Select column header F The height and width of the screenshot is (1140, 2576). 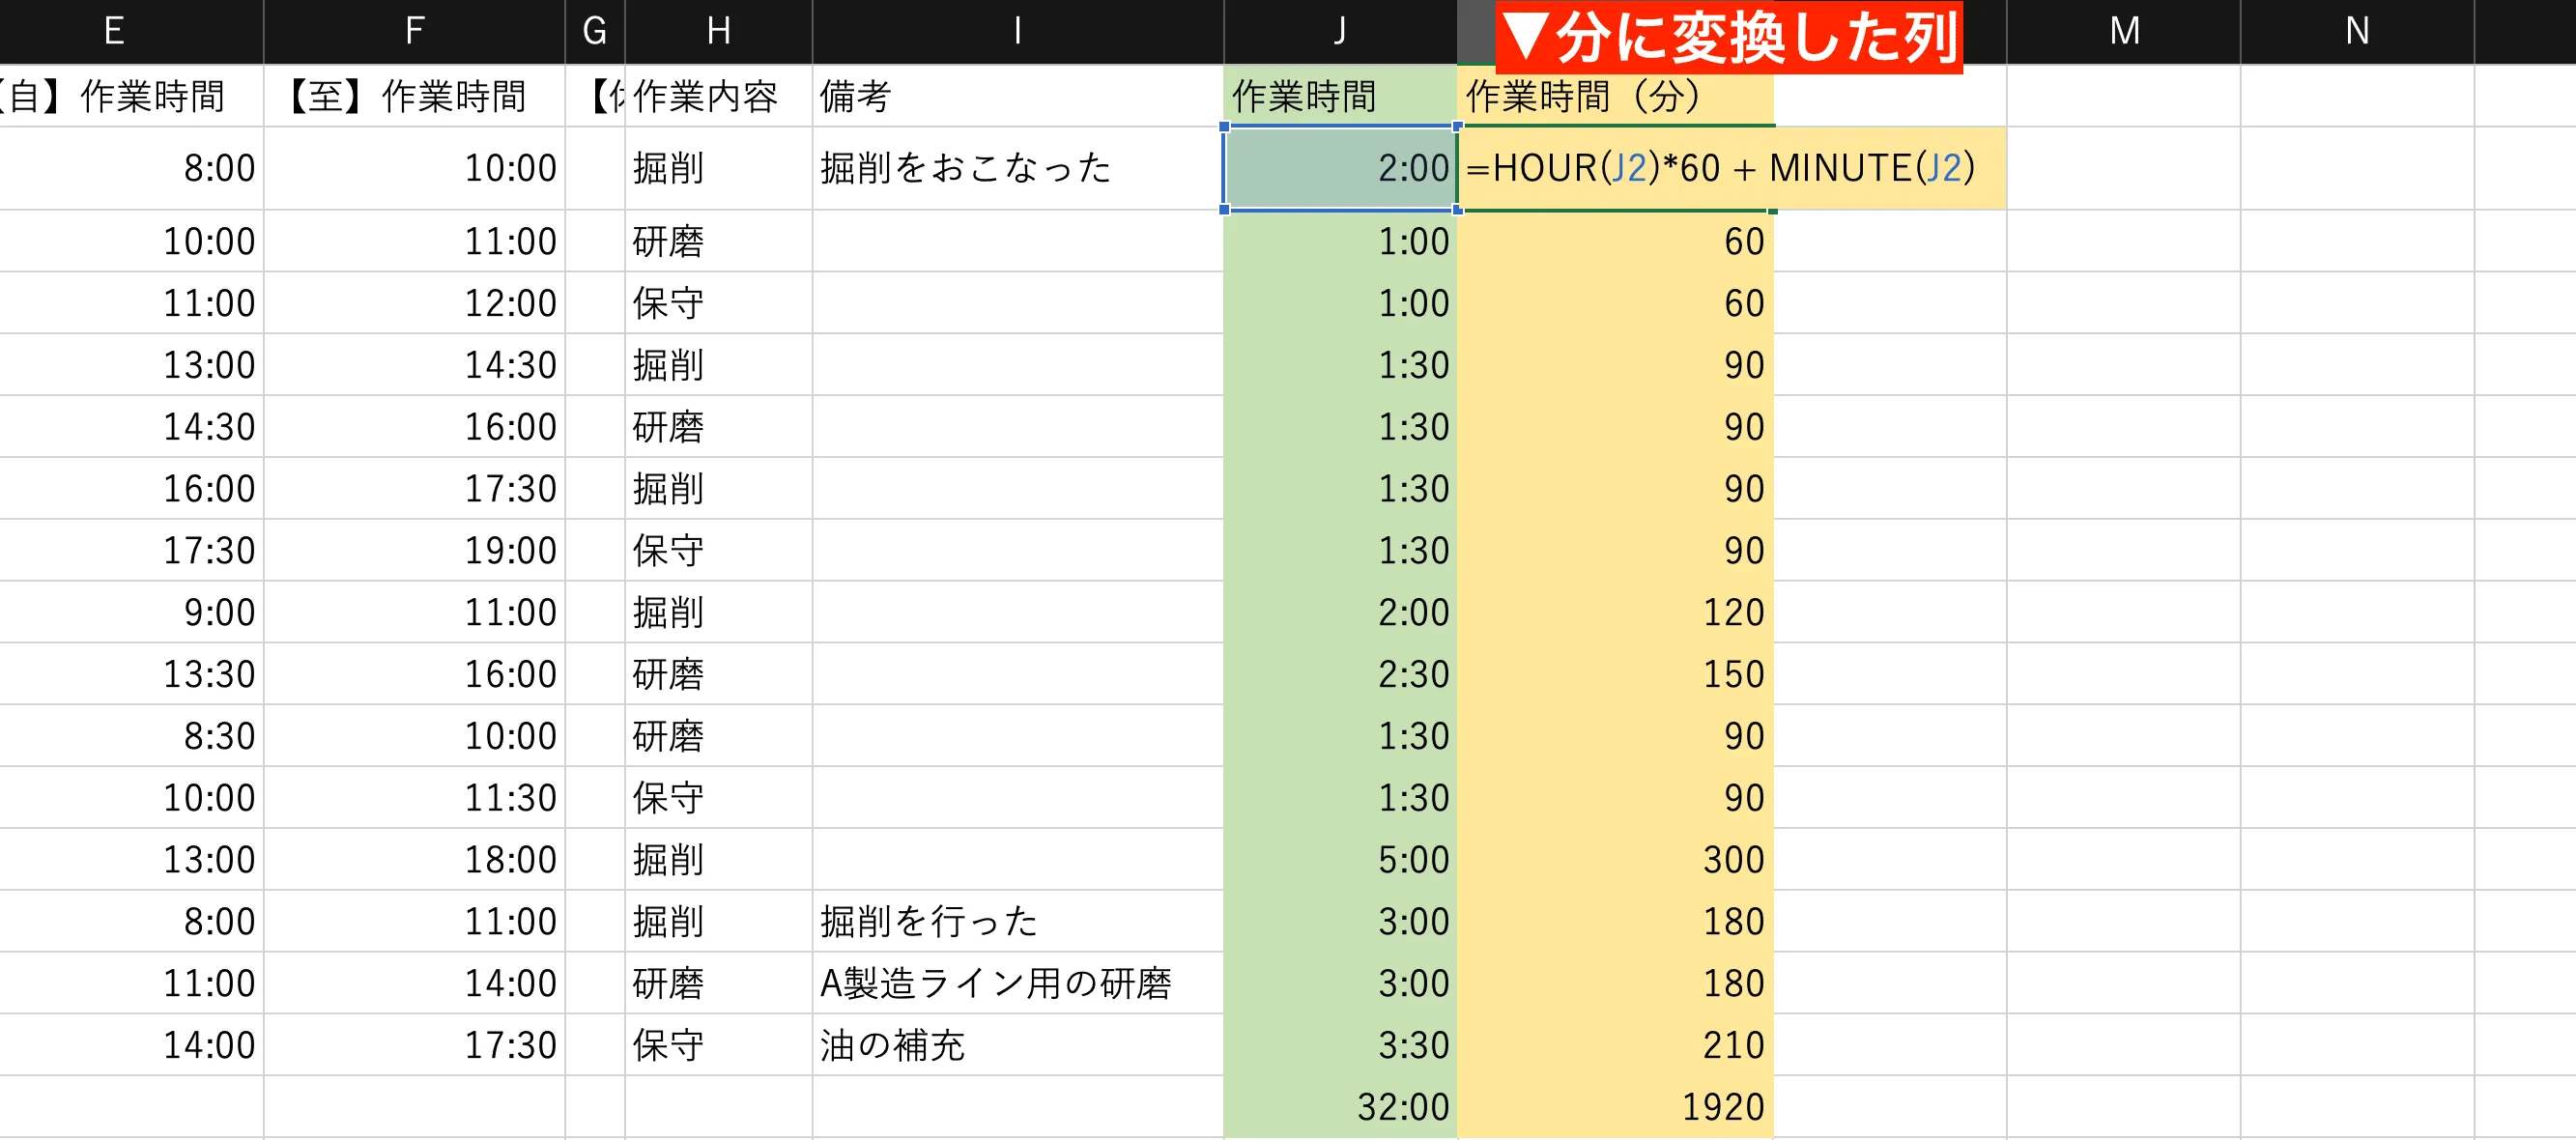tap(413, 29)
